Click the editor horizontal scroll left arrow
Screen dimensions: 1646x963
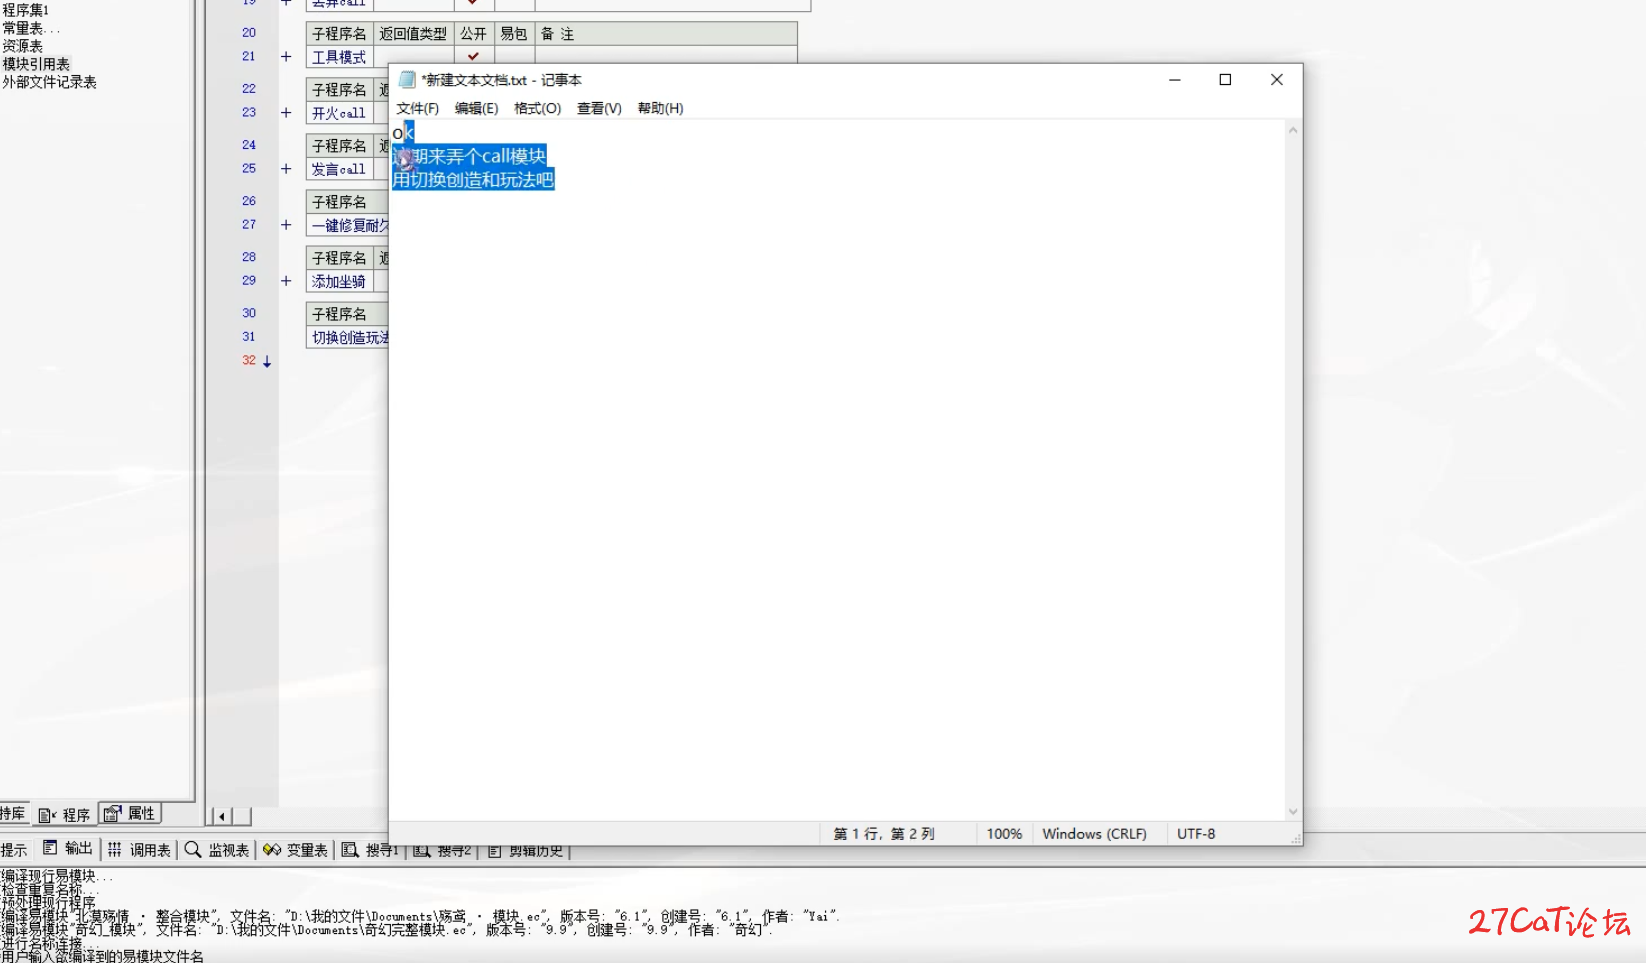click(222, 816)
